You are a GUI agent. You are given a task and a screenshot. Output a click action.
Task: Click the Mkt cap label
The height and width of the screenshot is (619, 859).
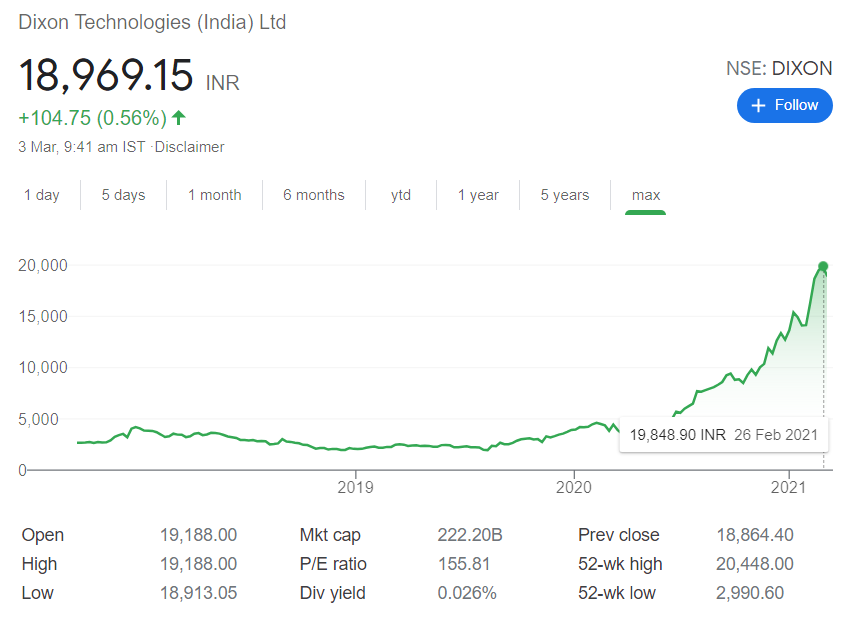pos(330,535)
